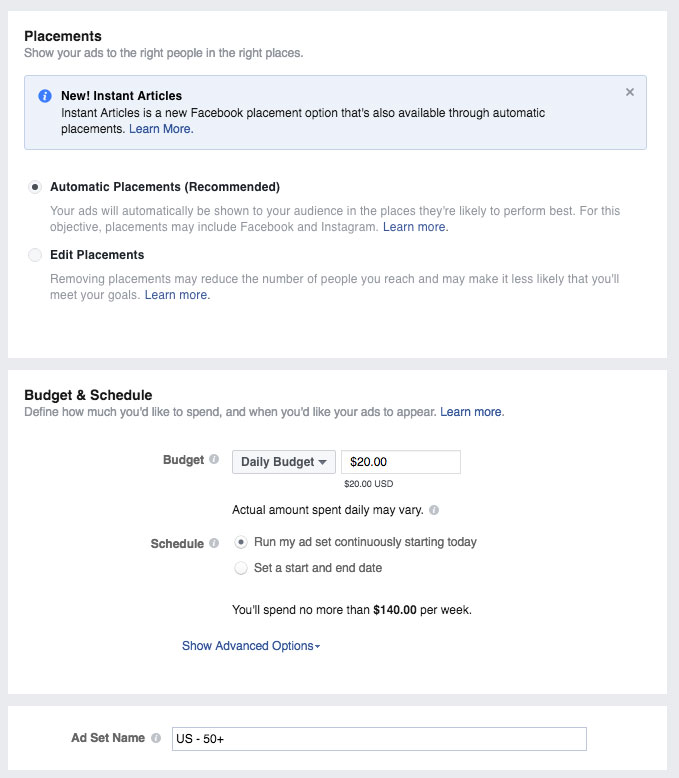Image resolution: width=679 pixels, height=778 pixels.
Task: Click Learn More link in Instant Articles banner
Action: coord(161,129)
